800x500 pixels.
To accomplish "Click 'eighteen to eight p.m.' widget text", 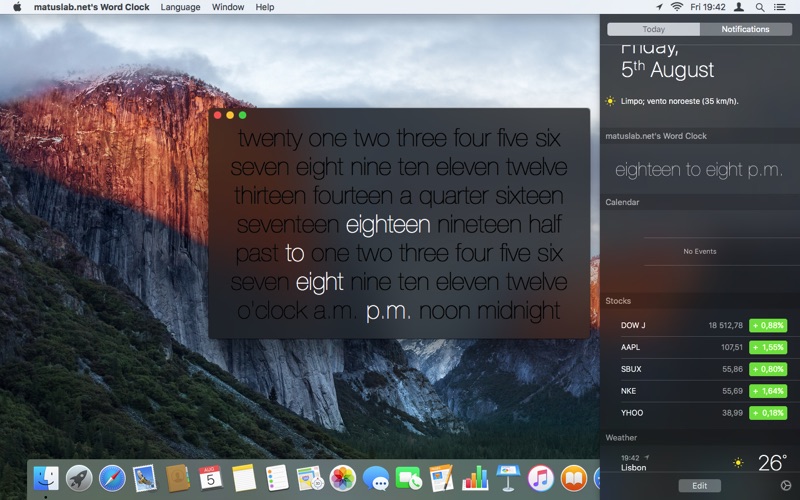I will pyautogui.click(x=698, y=169).
